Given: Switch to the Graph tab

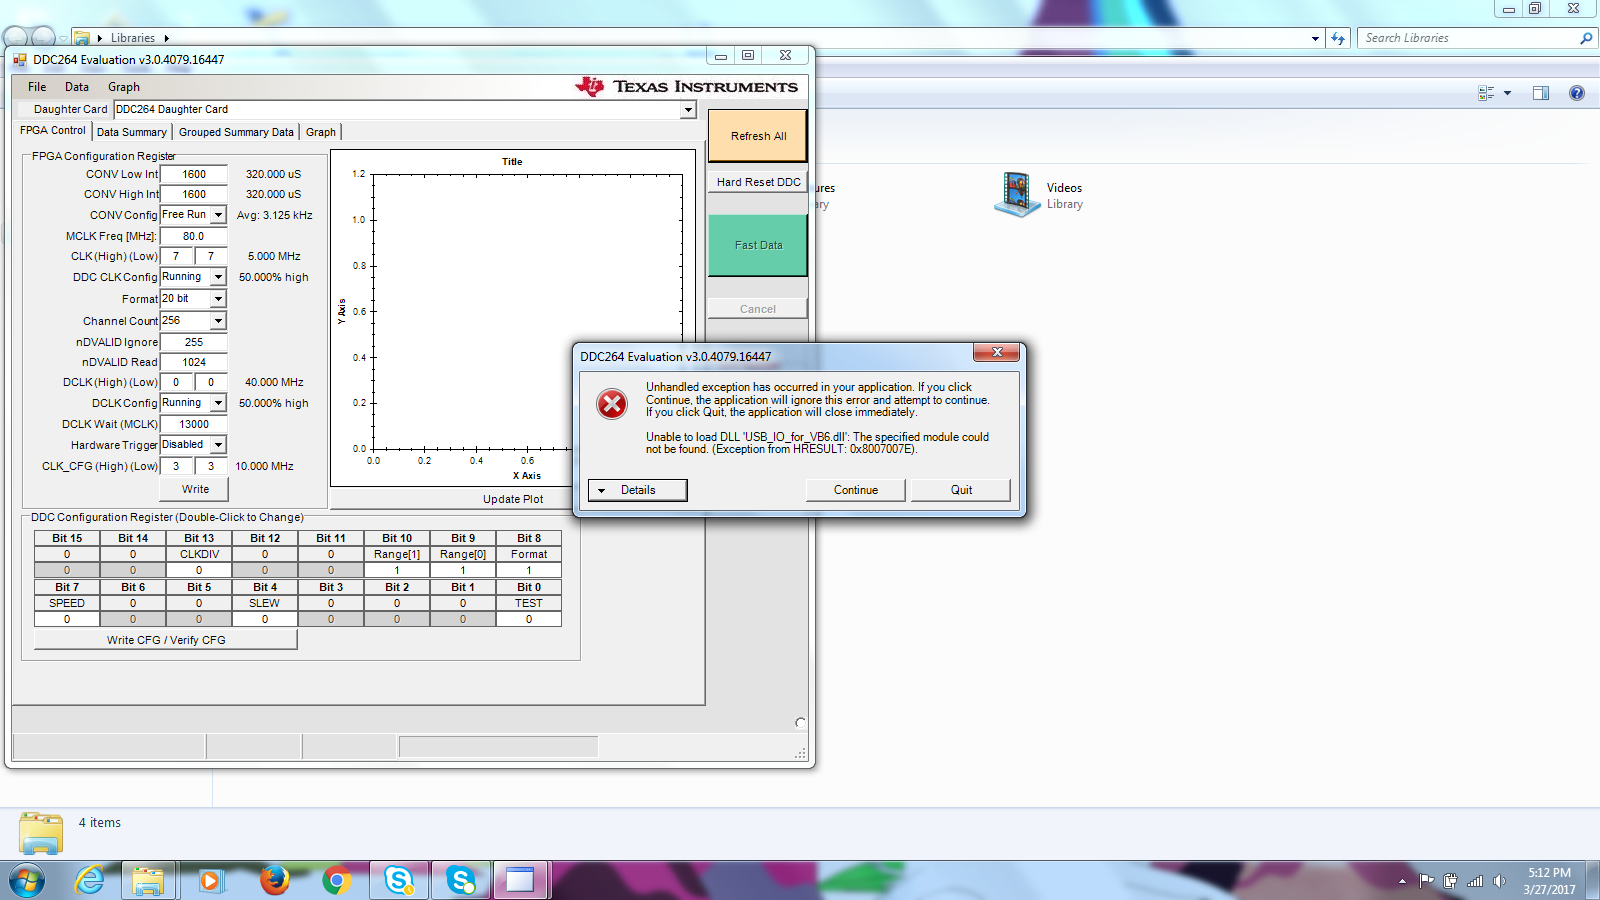Looking at the screenshot, I should [x=321, y=132].
